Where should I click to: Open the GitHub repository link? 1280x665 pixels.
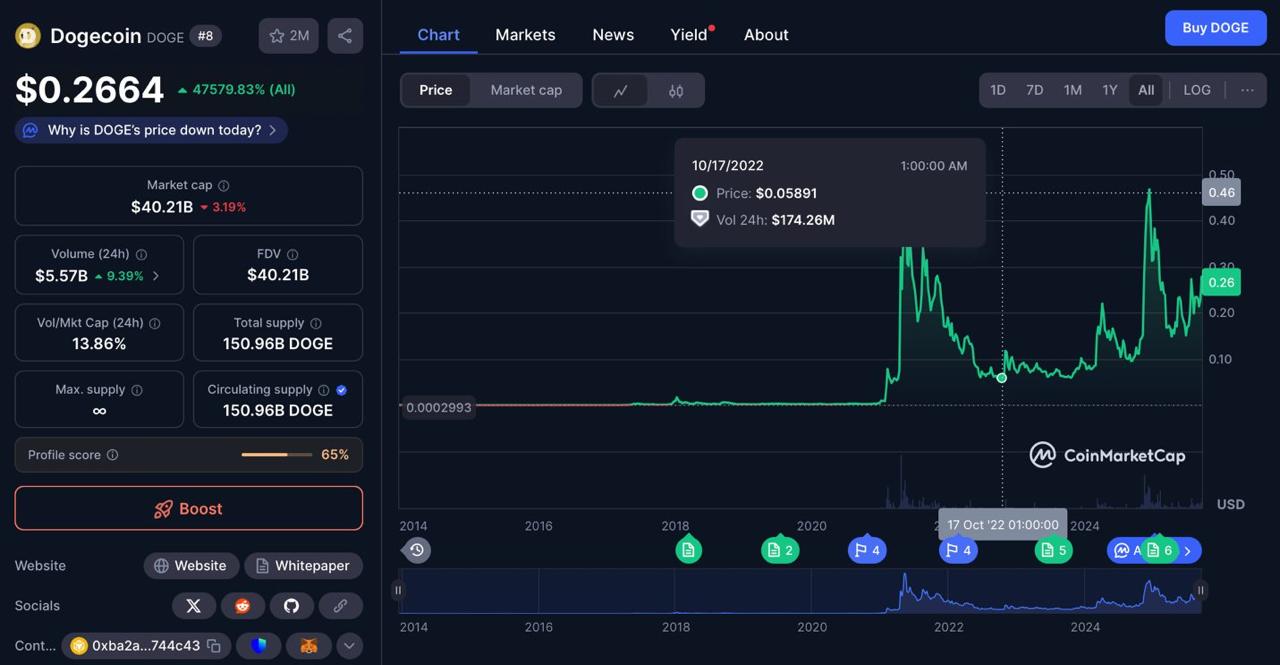coord(291,606)
